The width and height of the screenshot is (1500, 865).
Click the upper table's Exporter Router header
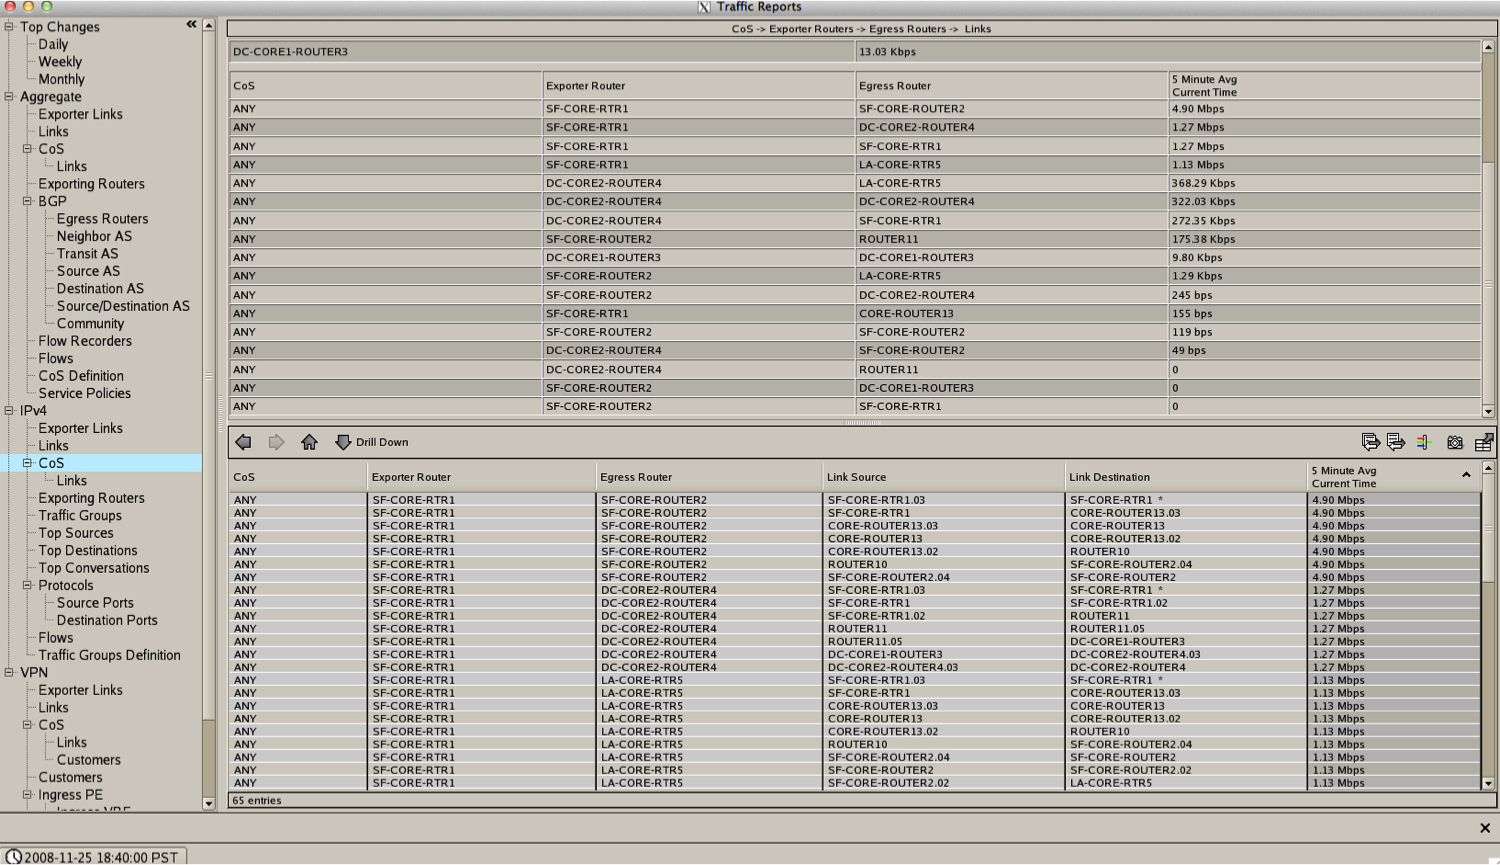point(698,85)
